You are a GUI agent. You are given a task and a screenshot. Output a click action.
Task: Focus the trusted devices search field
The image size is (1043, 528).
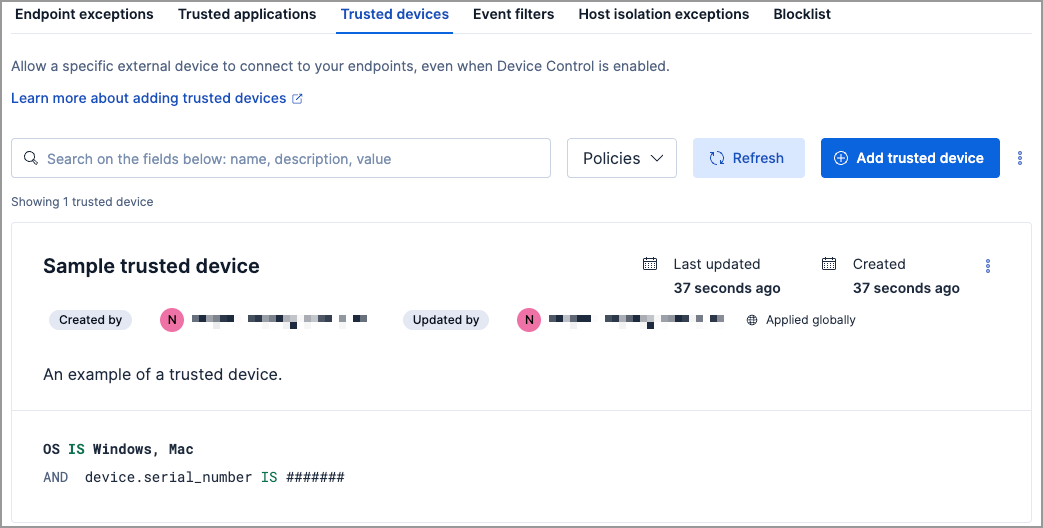[x=281, y=158]
